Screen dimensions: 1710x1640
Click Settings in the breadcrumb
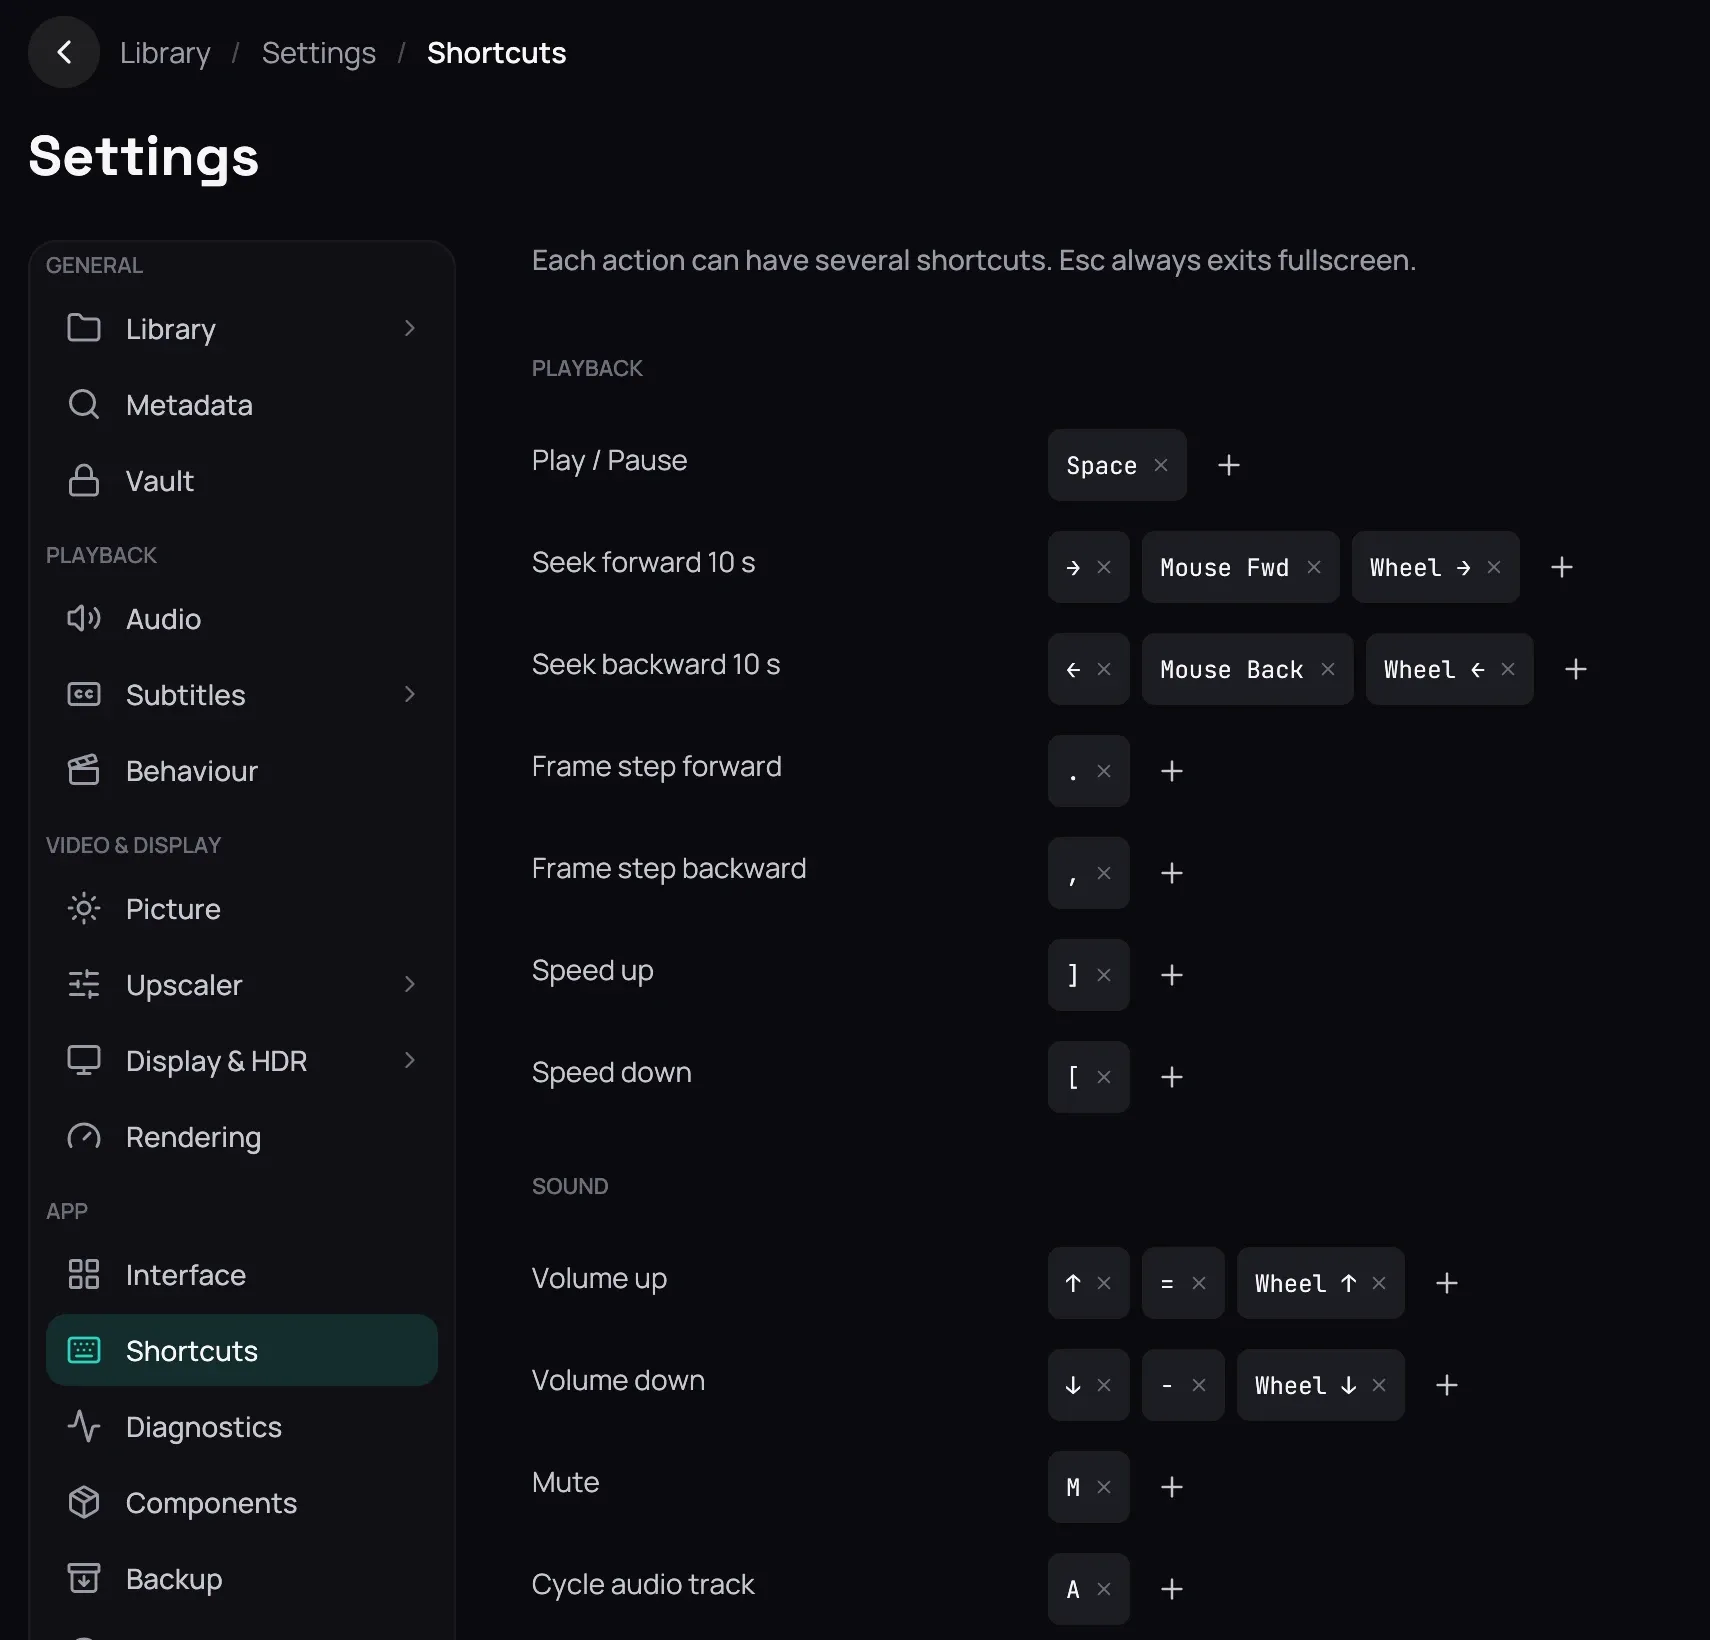[x=319, y=52]
